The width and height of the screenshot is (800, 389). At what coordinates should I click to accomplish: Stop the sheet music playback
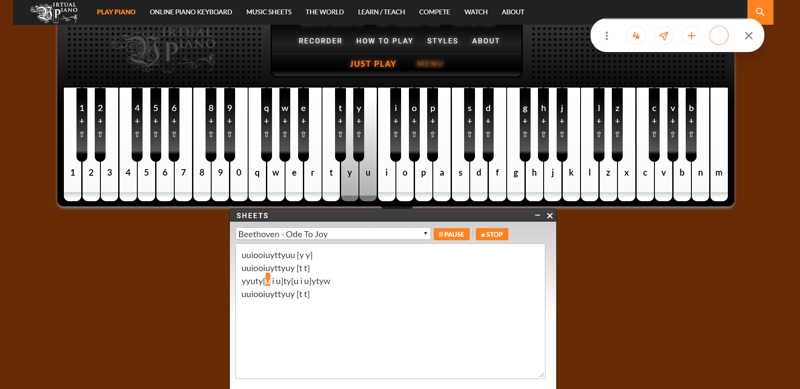click(x=492, y=234)
